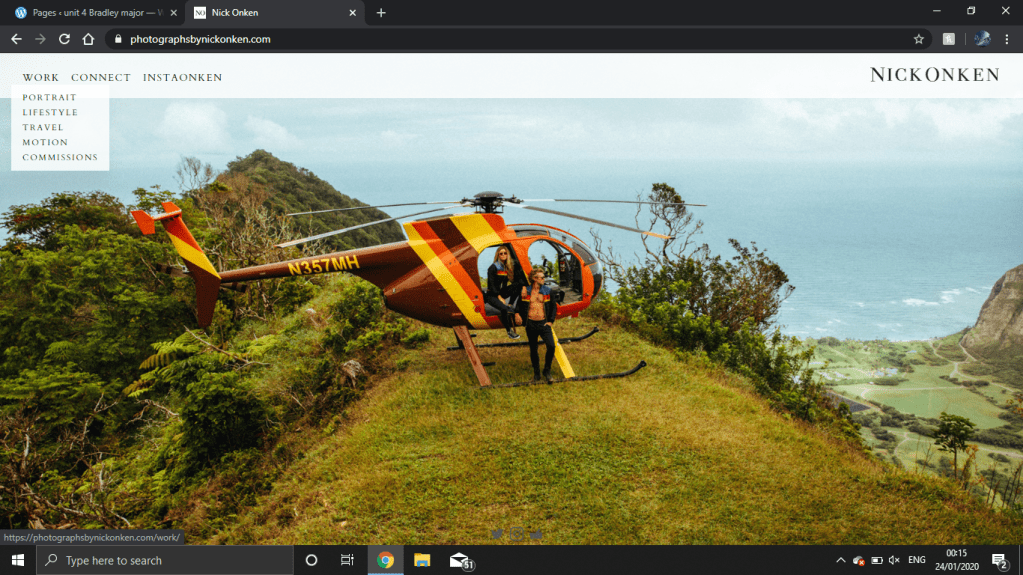Open the Chrome profile avatar

pyautogui.click(x=982, y=39)
